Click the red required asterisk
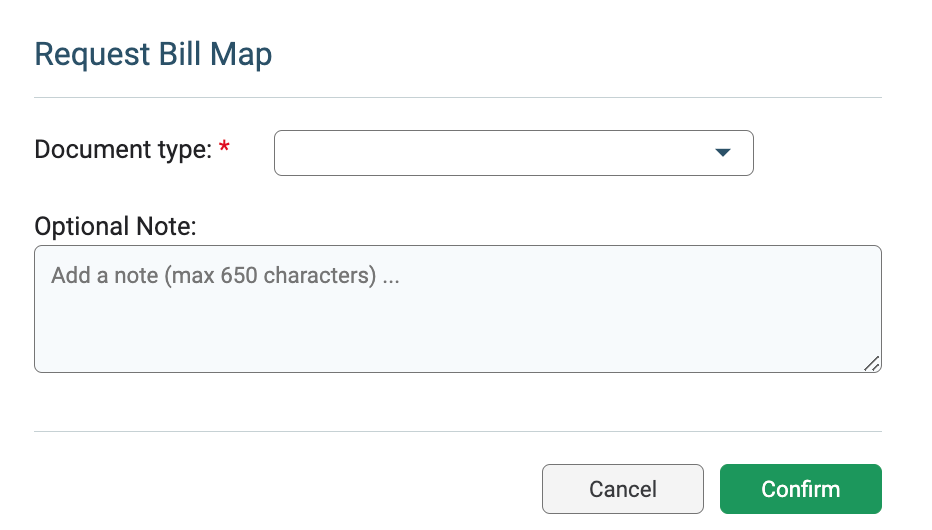The image size is (932, 530). tap(224, 146)
